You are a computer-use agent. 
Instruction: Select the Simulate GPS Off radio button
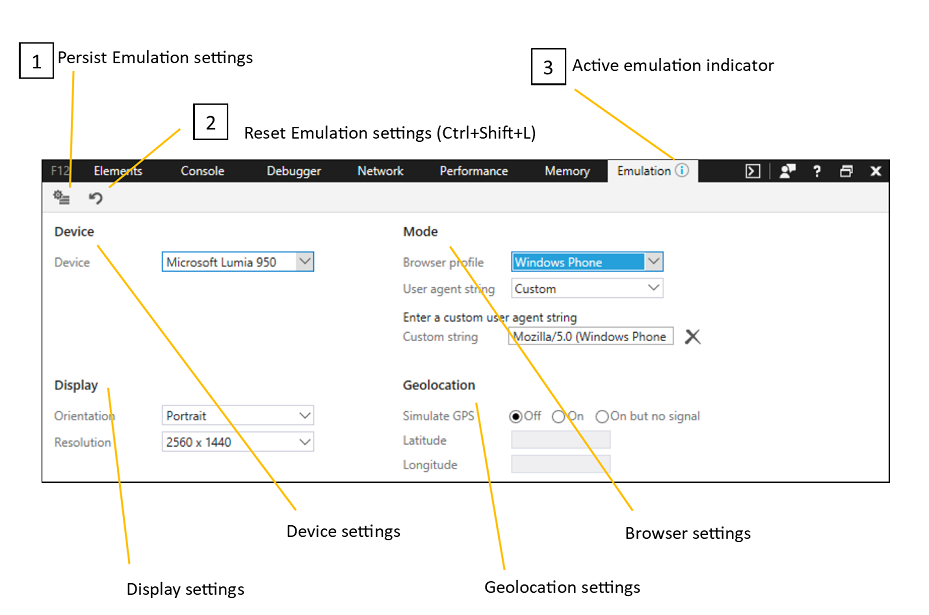(517, 416)
